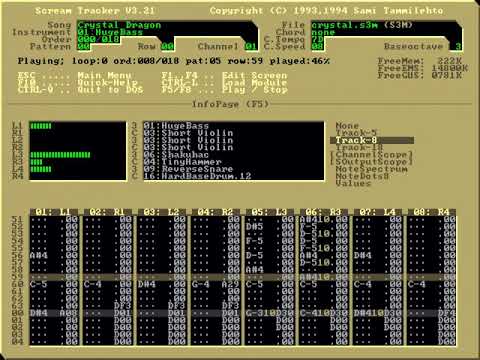Choose NoteSpectrum view option
Image resolution: width=480 pixels, height=360 pixels.
pos(371,169)
